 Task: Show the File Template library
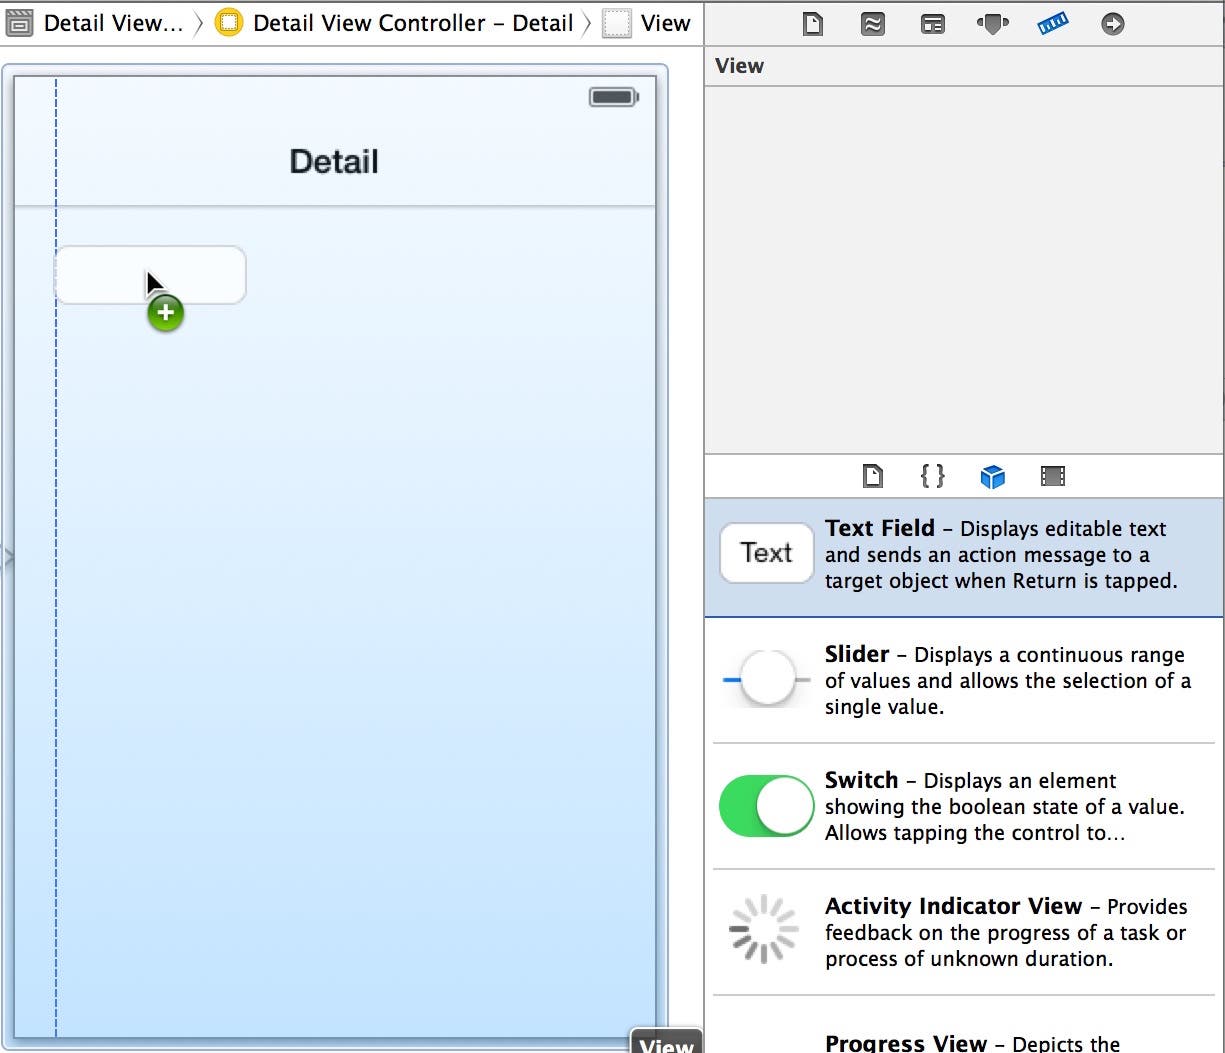point(873,476)
